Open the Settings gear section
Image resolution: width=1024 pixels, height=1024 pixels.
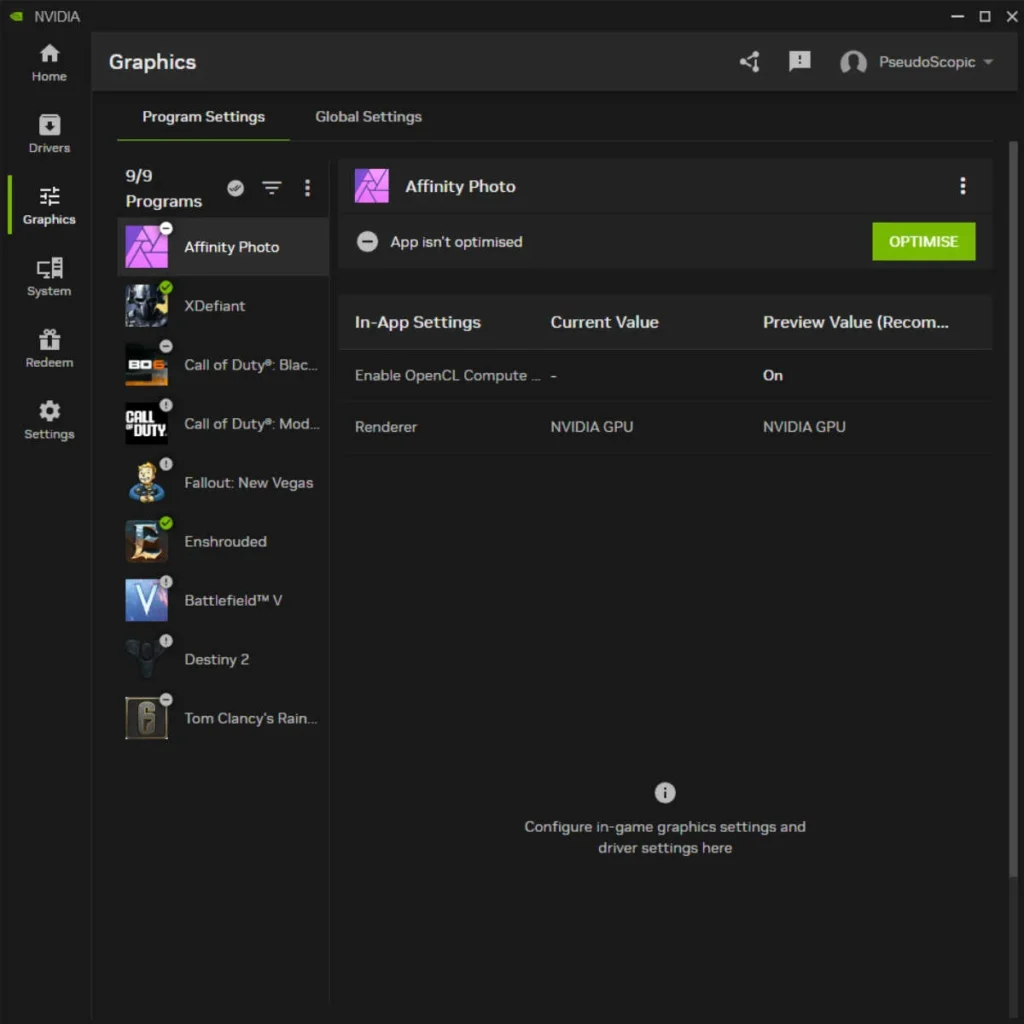pos(49,420)
